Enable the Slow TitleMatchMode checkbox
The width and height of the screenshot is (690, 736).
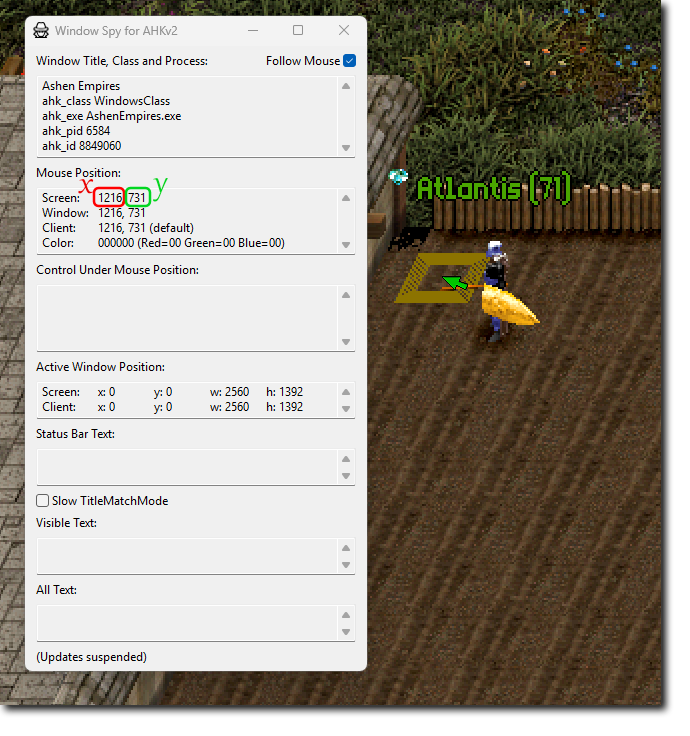[x=43, y=501]
